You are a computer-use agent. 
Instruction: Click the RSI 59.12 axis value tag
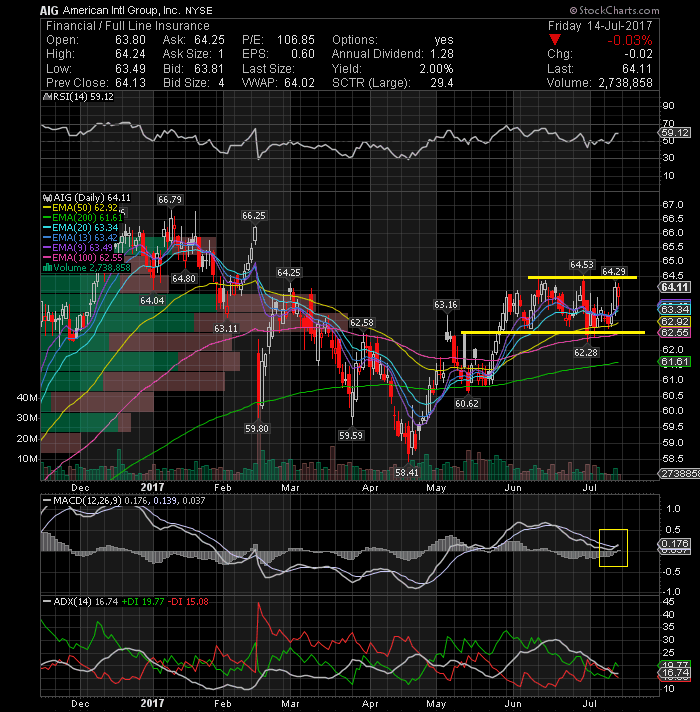(x=675, y=133)
